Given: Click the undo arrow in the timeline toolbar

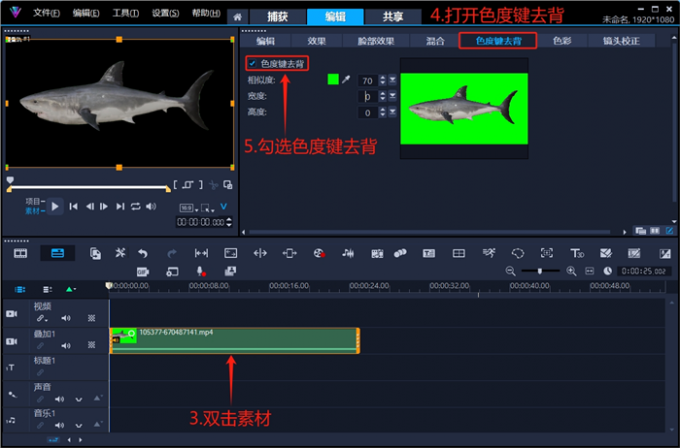Looking at the screenshot, I should click(142, 253).
